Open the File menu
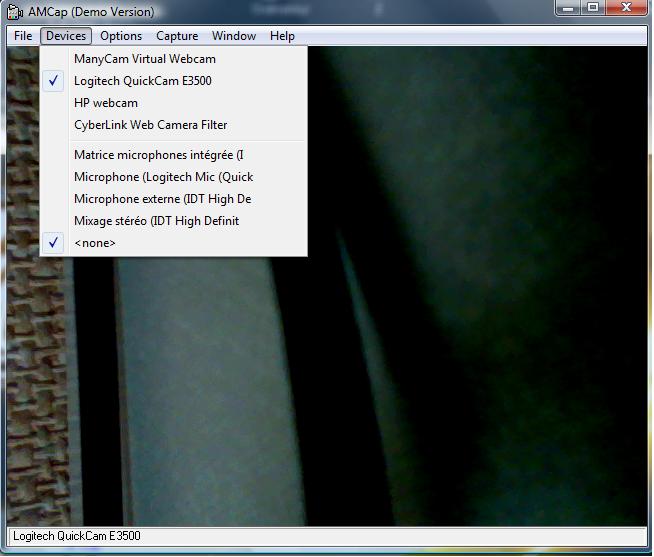654x557 pixels. (x=23, y=36)
